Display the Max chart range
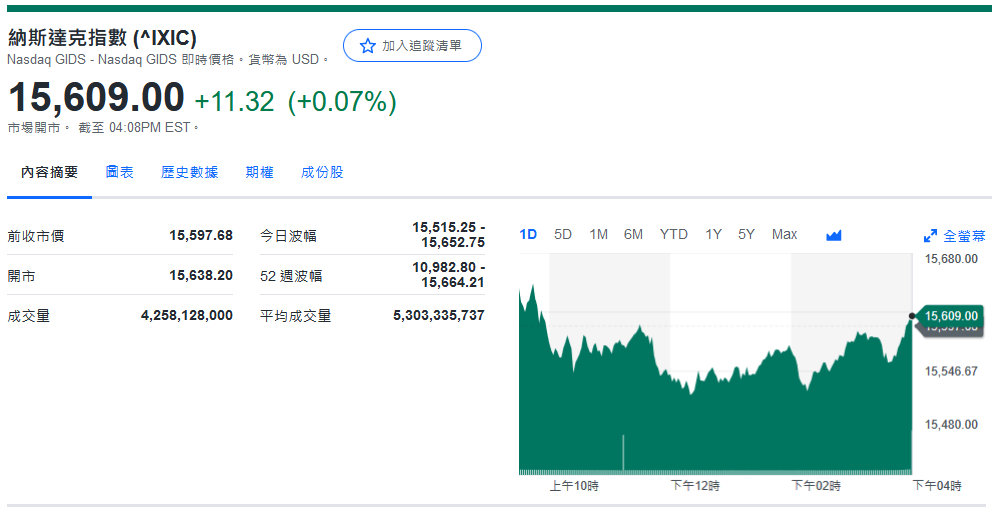 (x=784, y=234)
